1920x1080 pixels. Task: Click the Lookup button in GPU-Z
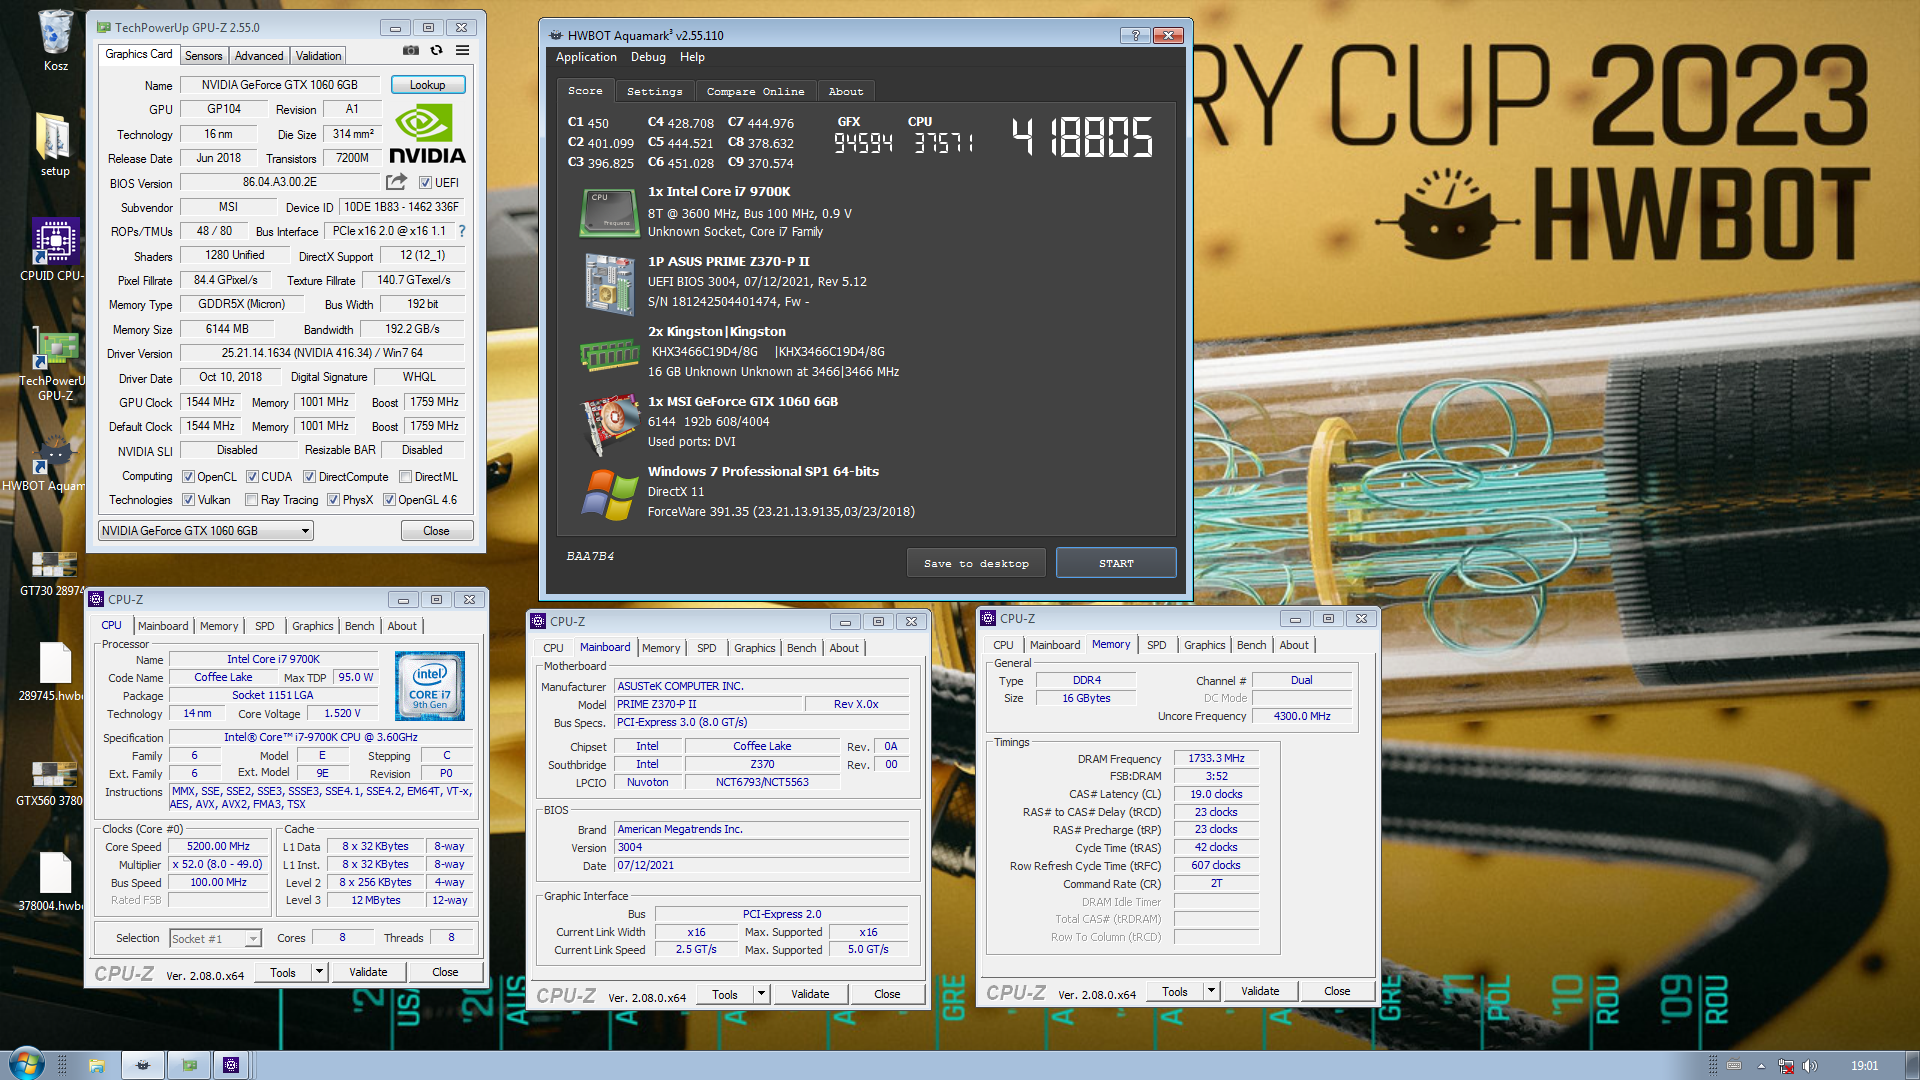[x=427, y=85]
